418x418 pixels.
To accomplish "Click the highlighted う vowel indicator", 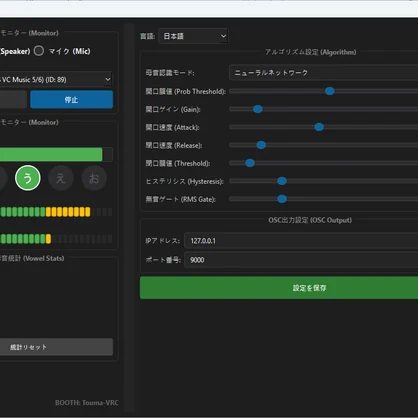I will click(x=28, y=178).
